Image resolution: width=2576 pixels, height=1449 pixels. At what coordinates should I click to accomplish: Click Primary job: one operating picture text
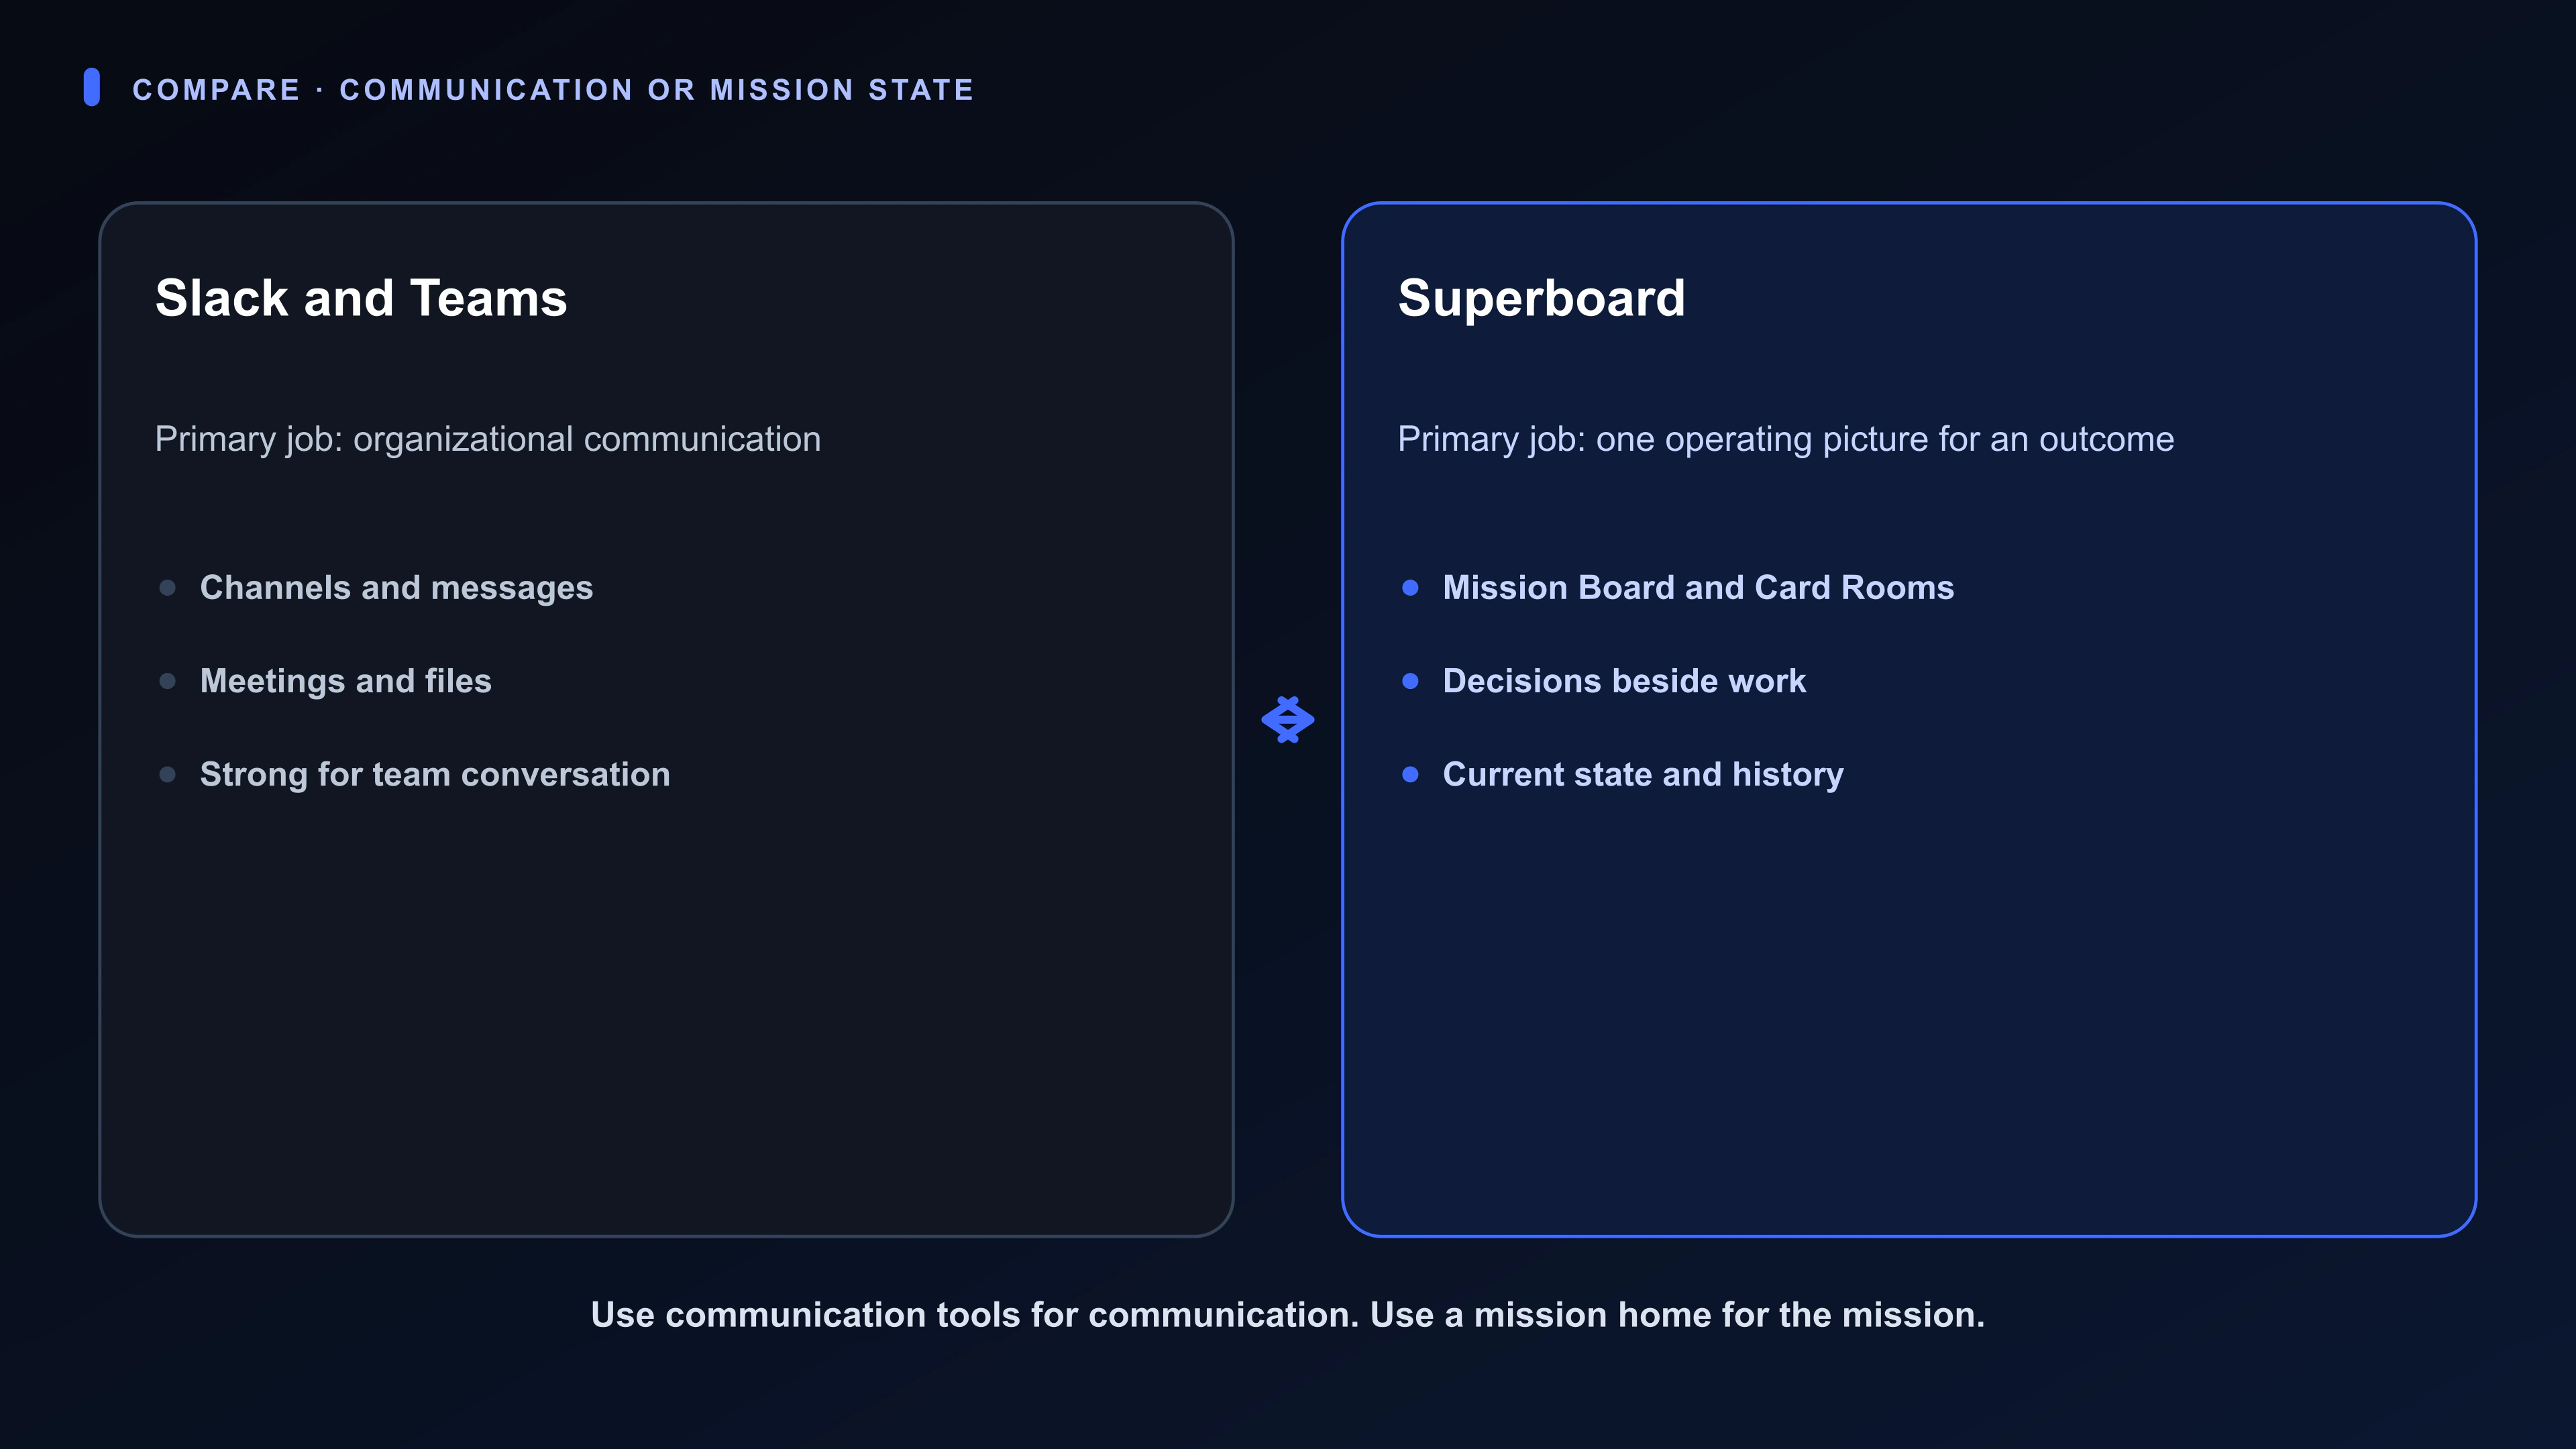click(1786, 439)
